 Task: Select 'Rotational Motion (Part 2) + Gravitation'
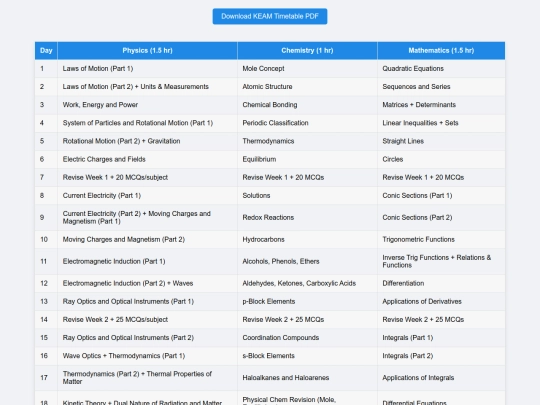click(x=147, y=141)
